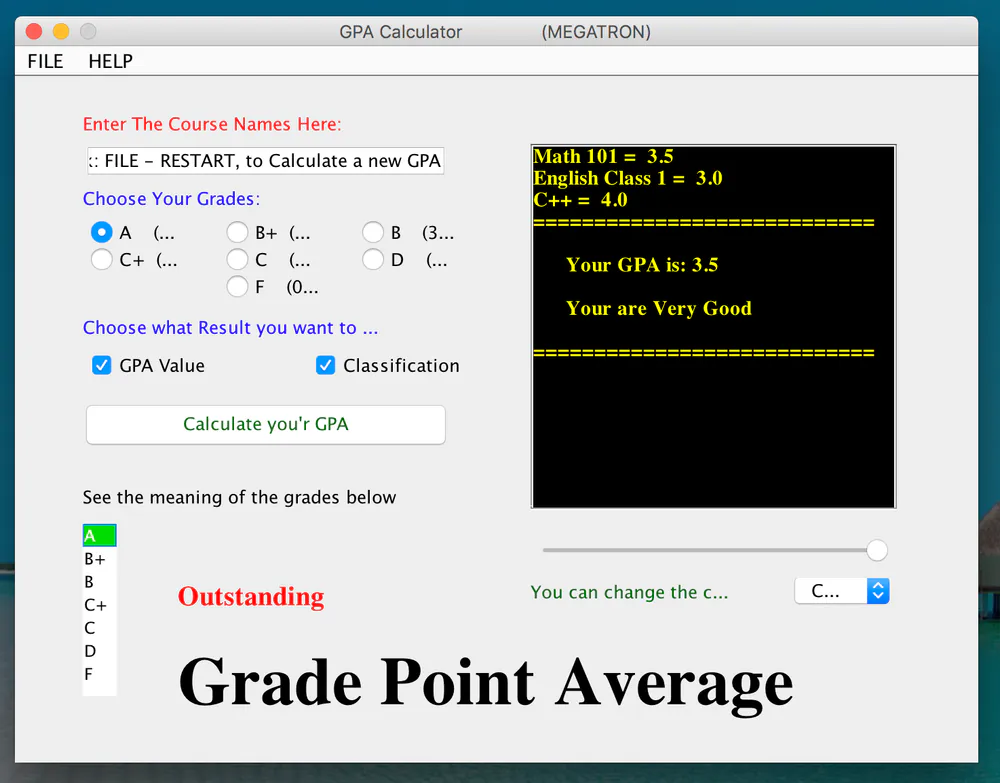Screen dimensions: 1000x783
Task: Open the HELP menu
Action: point(110,61)
